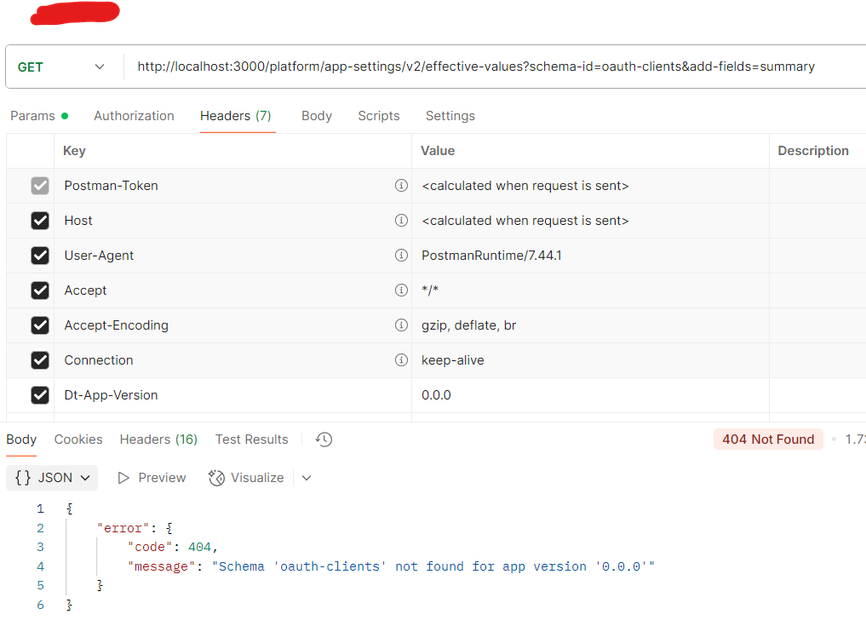Click info icon for Accept-Encoding row
Image resolution: width=866 pixels, height=644 pixels.
[x=401, y=326]
